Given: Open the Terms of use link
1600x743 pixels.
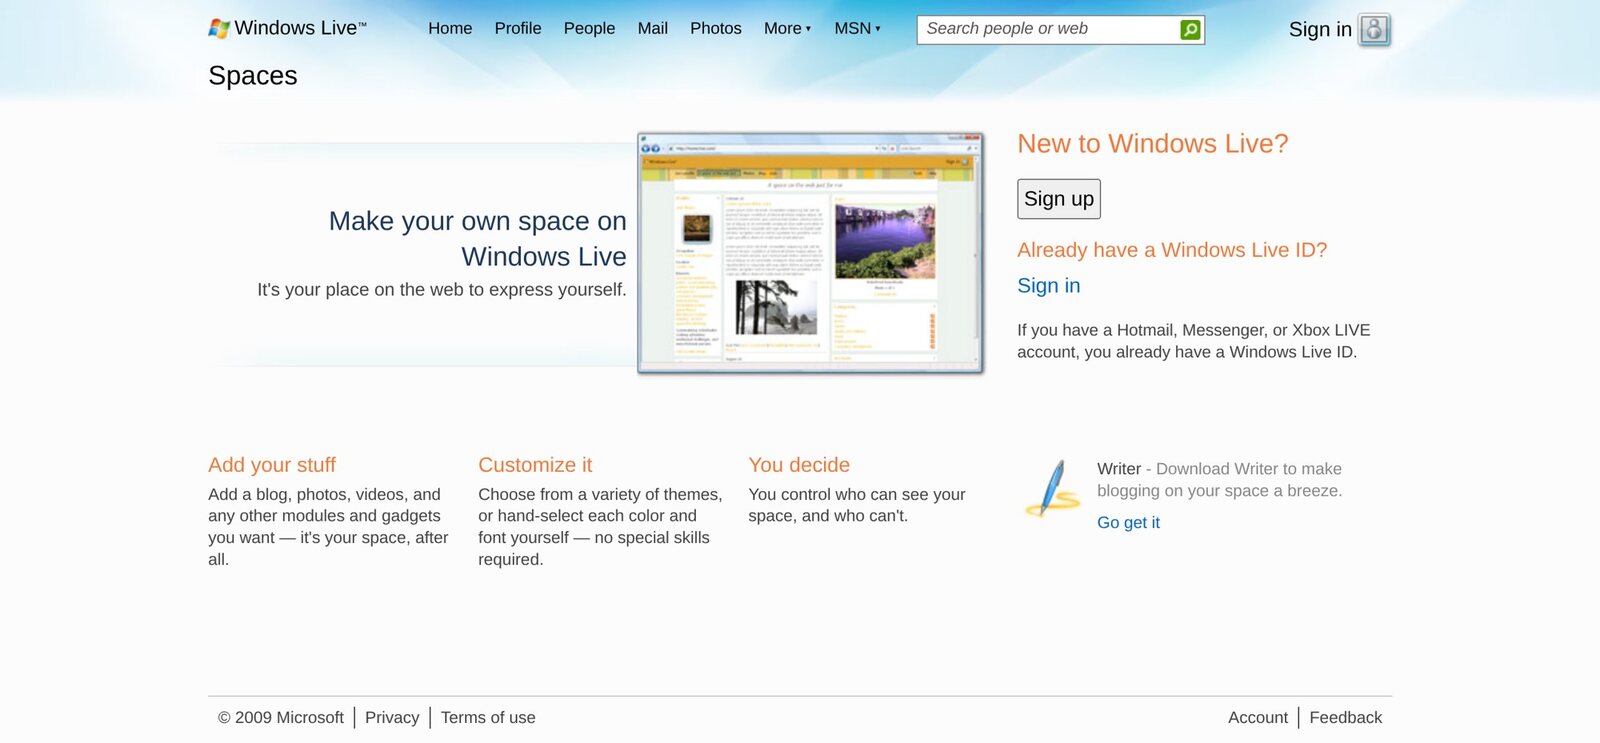Looking at the screenshot, I should 488,718.
